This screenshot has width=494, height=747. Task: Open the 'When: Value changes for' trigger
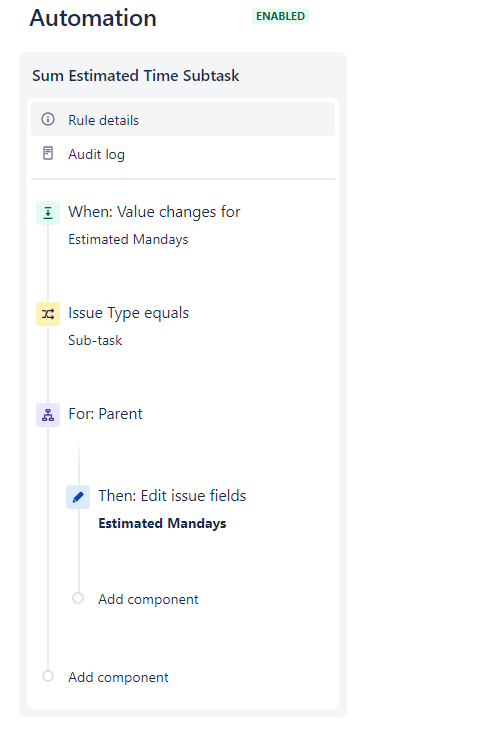click(x=154, y=212)
